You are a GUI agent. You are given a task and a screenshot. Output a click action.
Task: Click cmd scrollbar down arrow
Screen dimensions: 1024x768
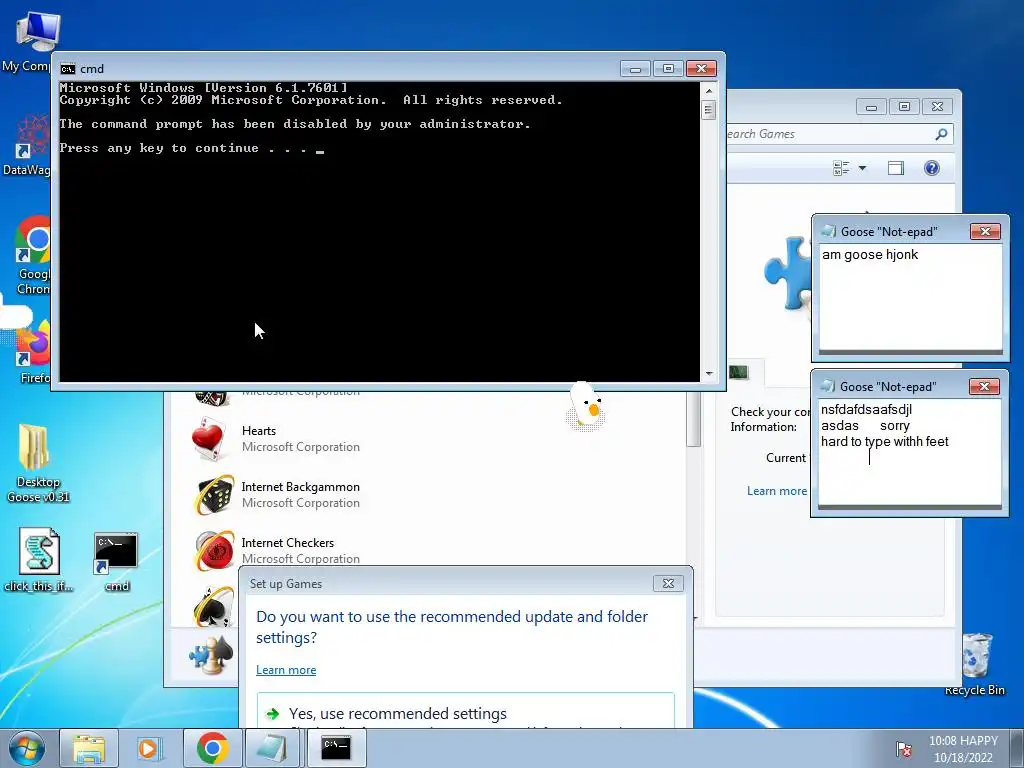click(x=709, y=374)
